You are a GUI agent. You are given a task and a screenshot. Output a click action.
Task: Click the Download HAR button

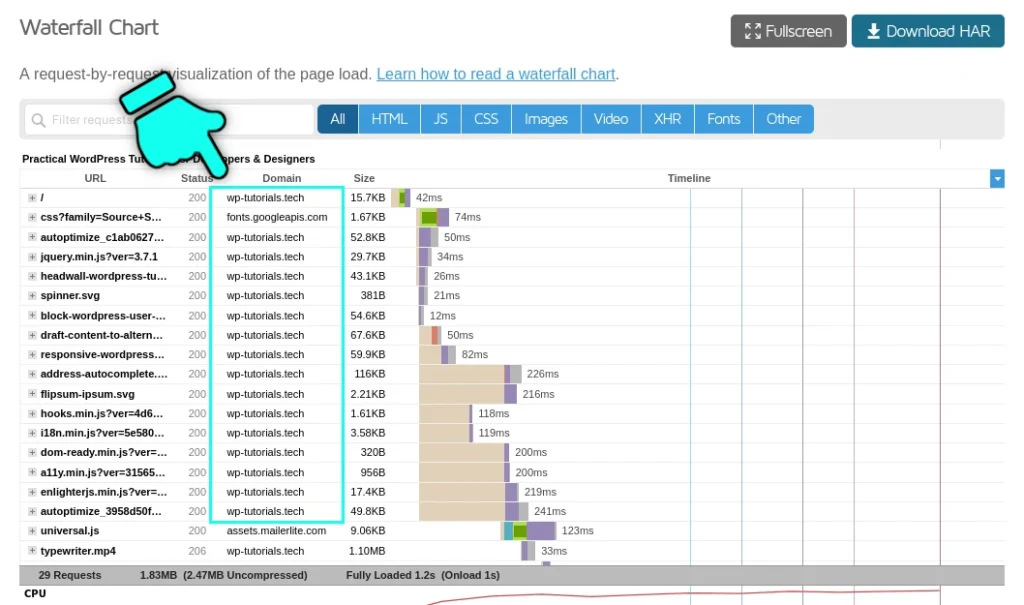click(928, 31)
